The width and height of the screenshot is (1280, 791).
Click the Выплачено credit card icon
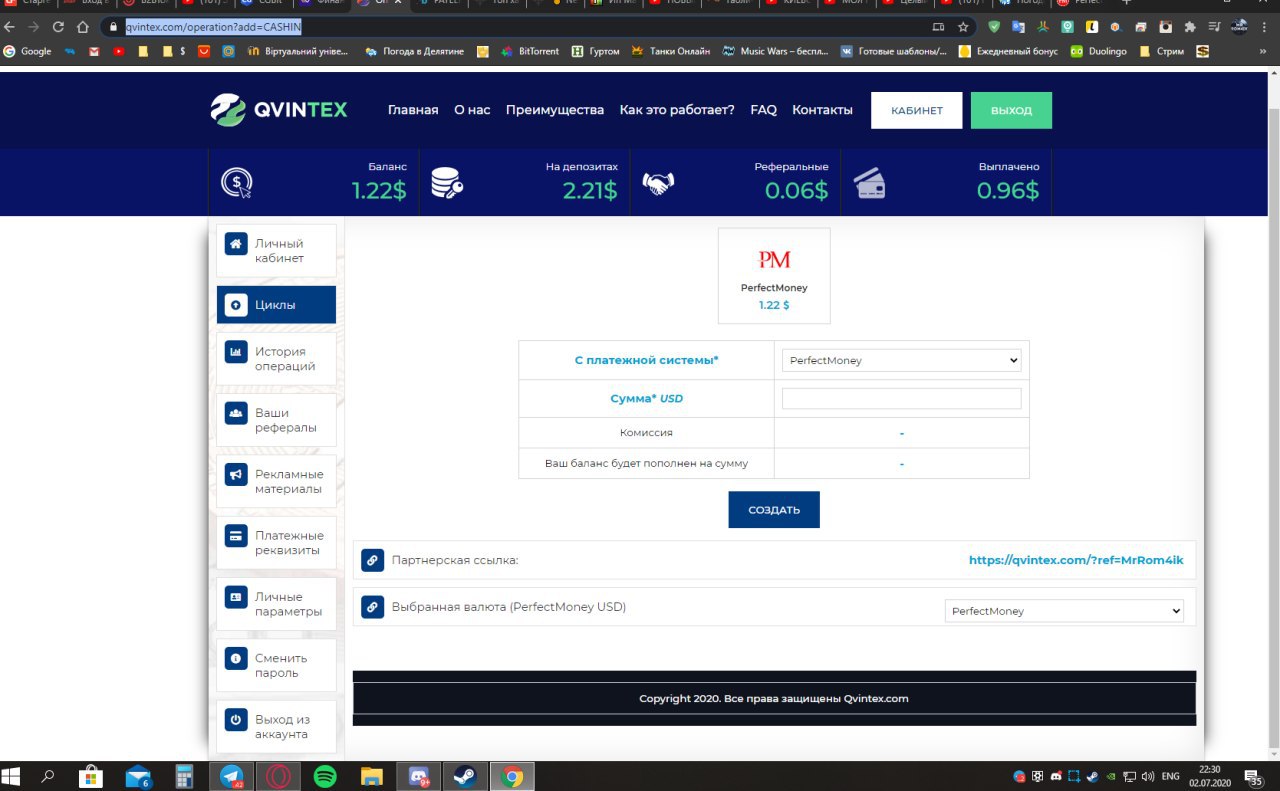[869, 183]
